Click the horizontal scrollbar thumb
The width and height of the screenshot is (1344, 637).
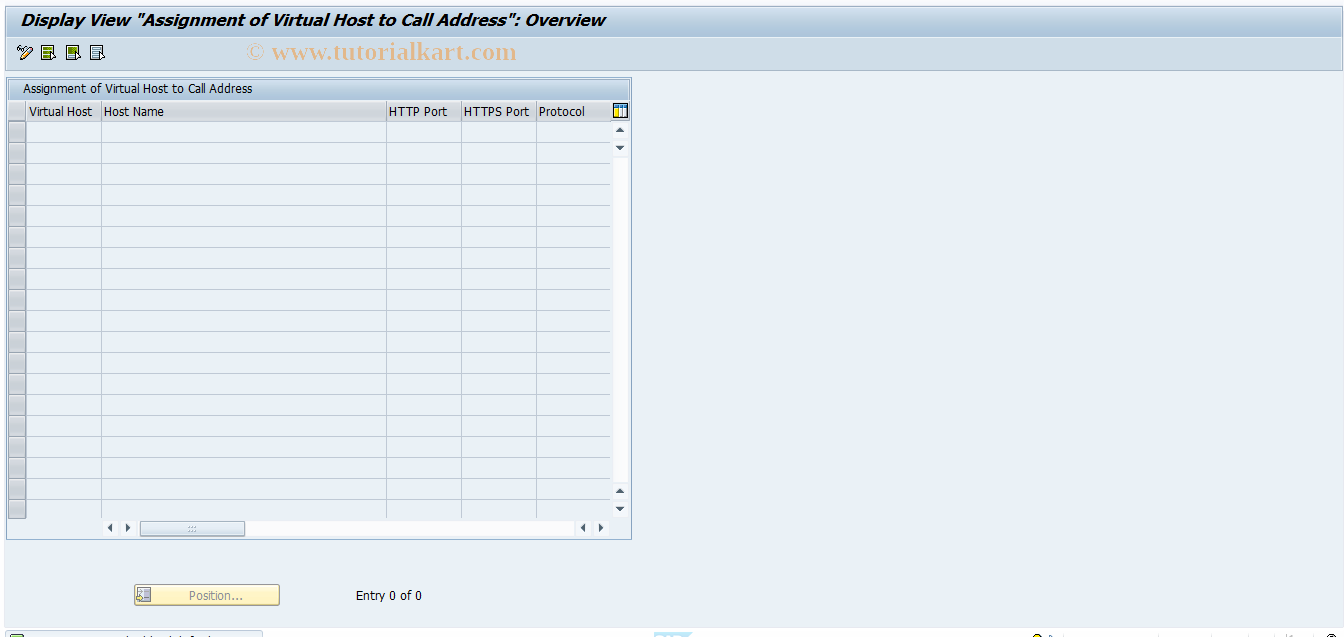pyautogui.click(x=192, y=528)
